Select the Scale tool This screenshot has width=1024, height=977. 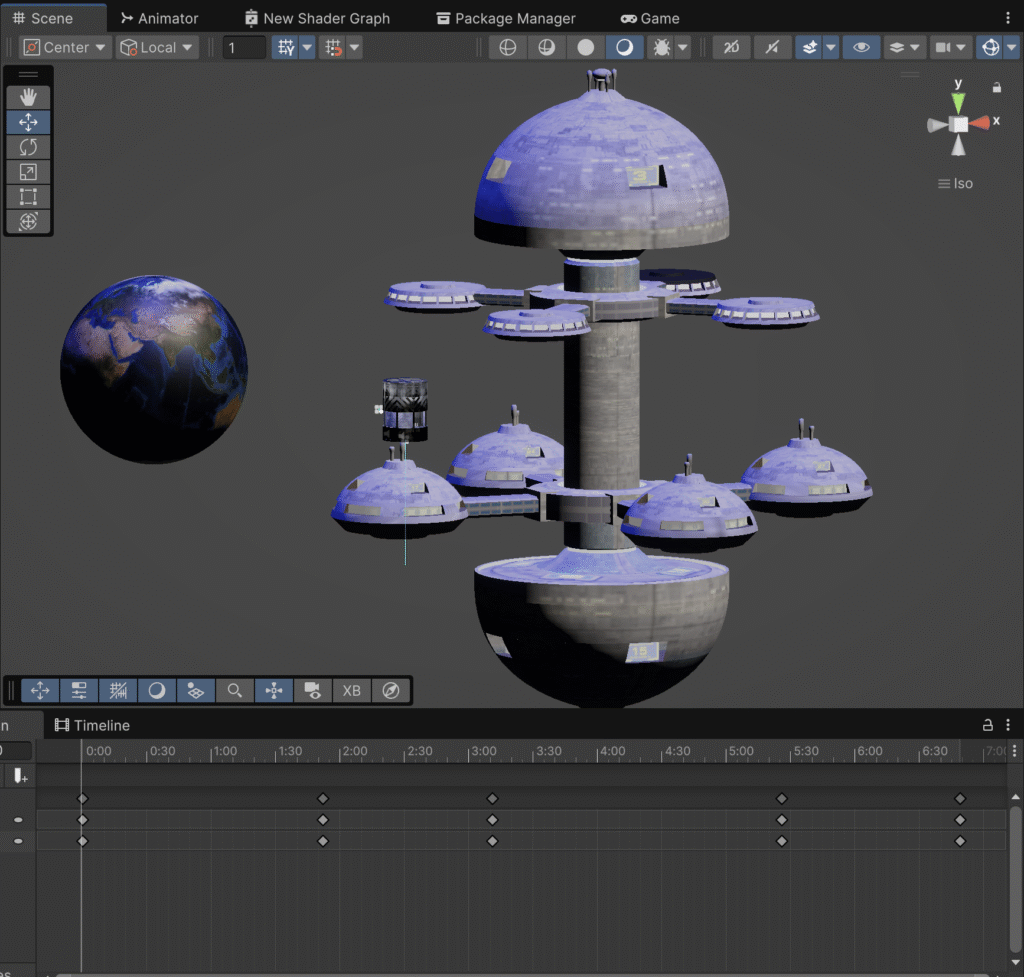(28, 172)
